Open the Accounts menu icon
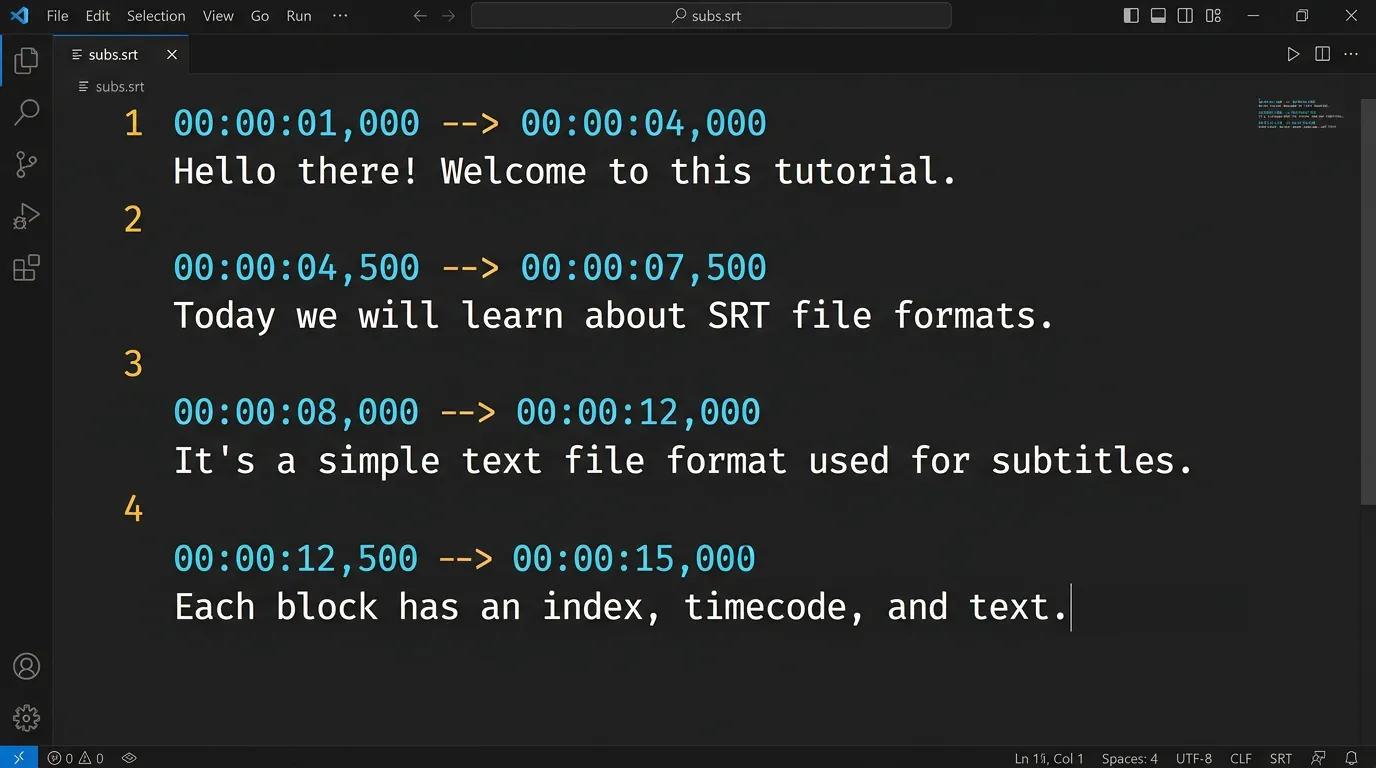The image size is (1376, 768). 26,666
